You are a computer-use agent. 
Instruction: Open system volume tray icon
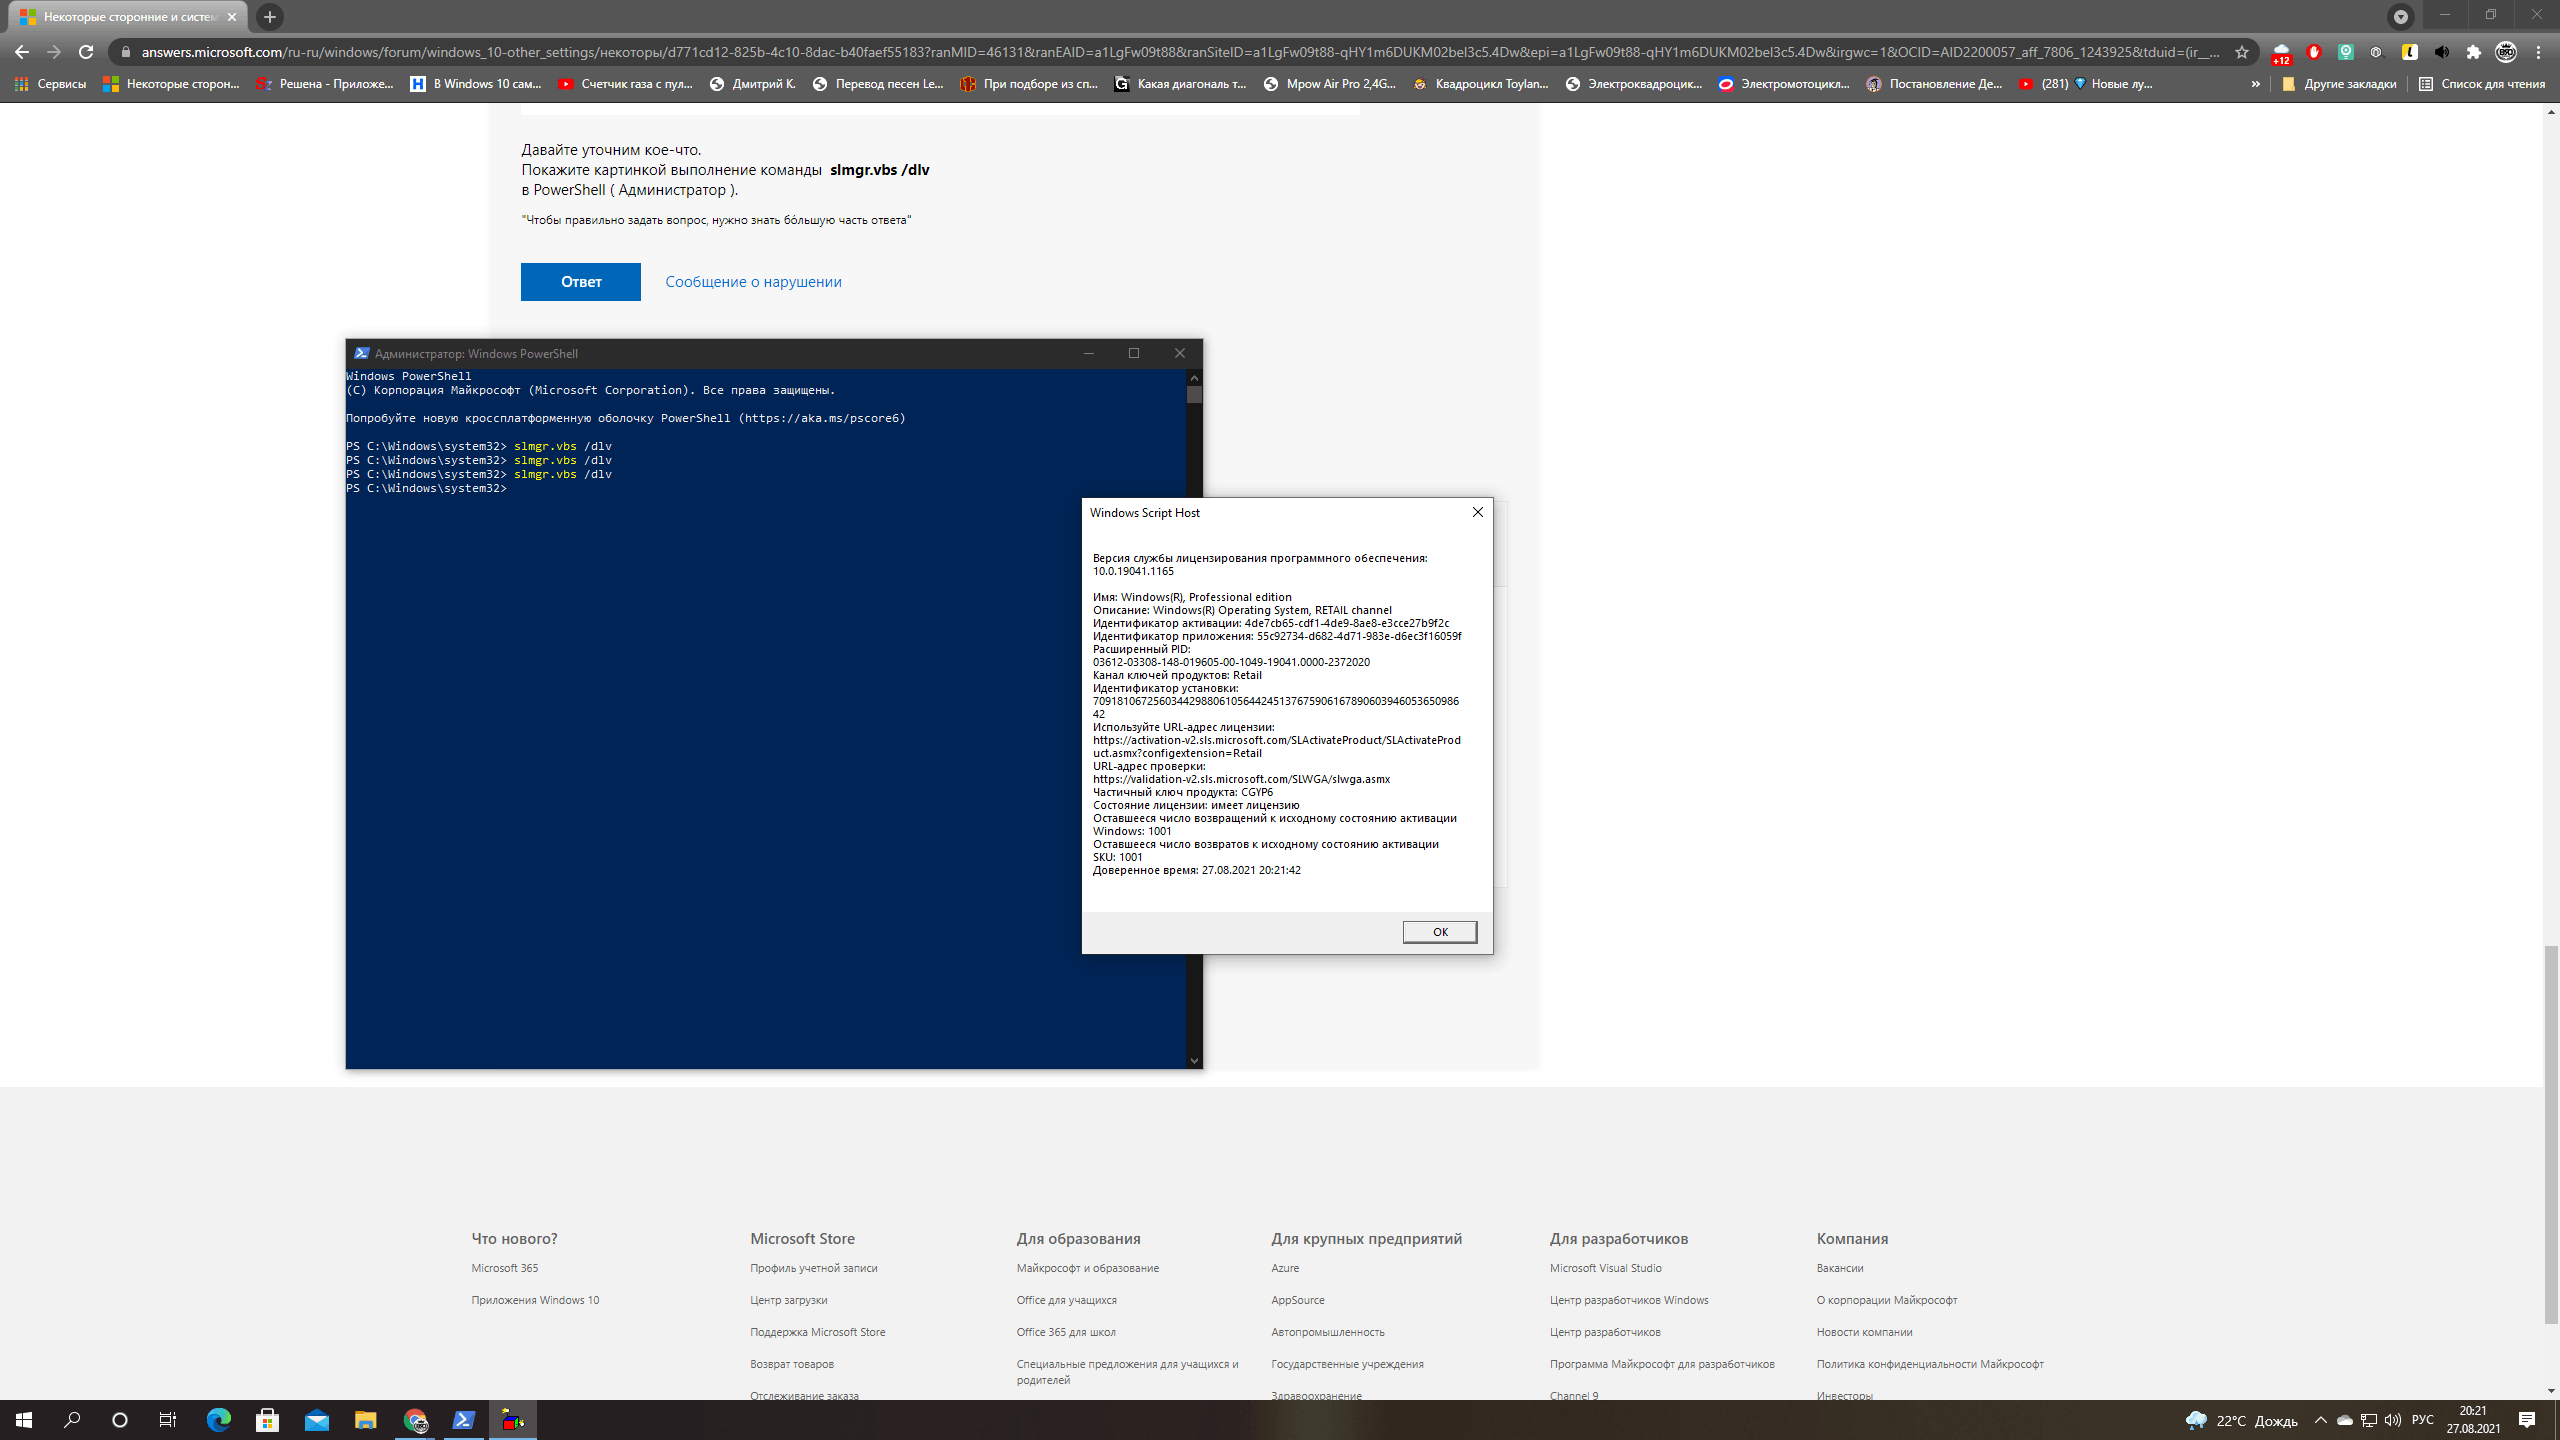point(2392,1420)
